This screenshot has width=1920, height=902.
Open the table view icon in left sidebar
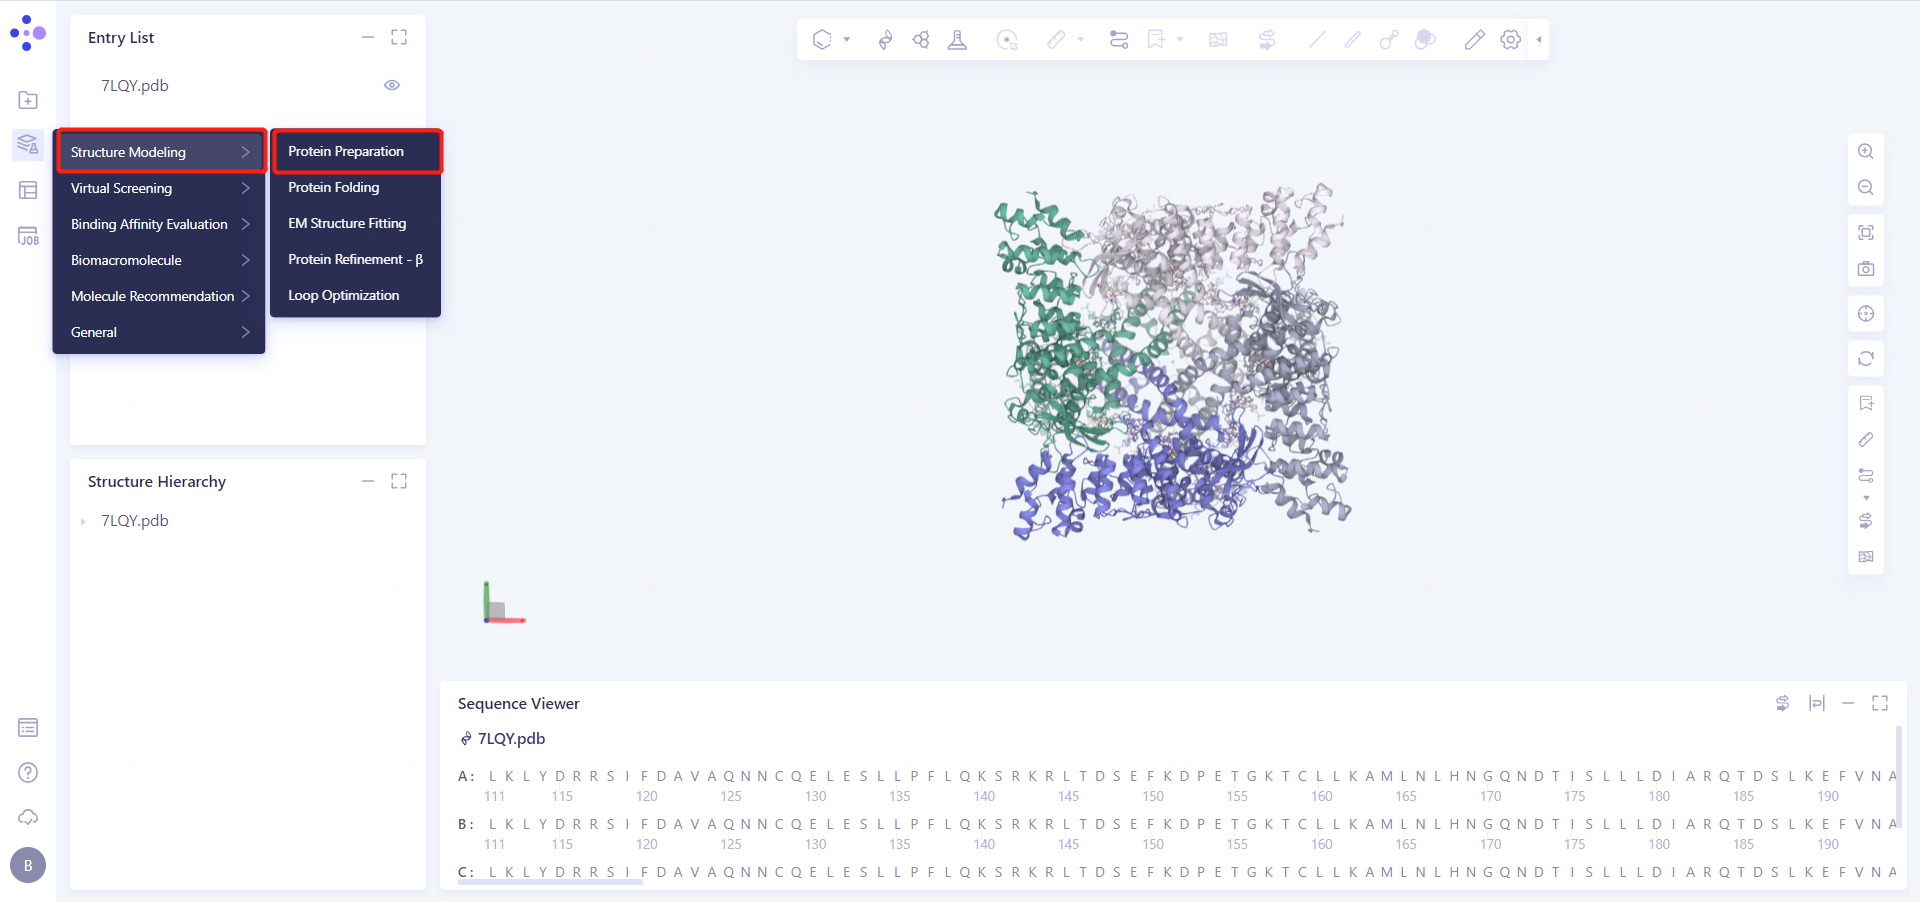coord(28,190)
